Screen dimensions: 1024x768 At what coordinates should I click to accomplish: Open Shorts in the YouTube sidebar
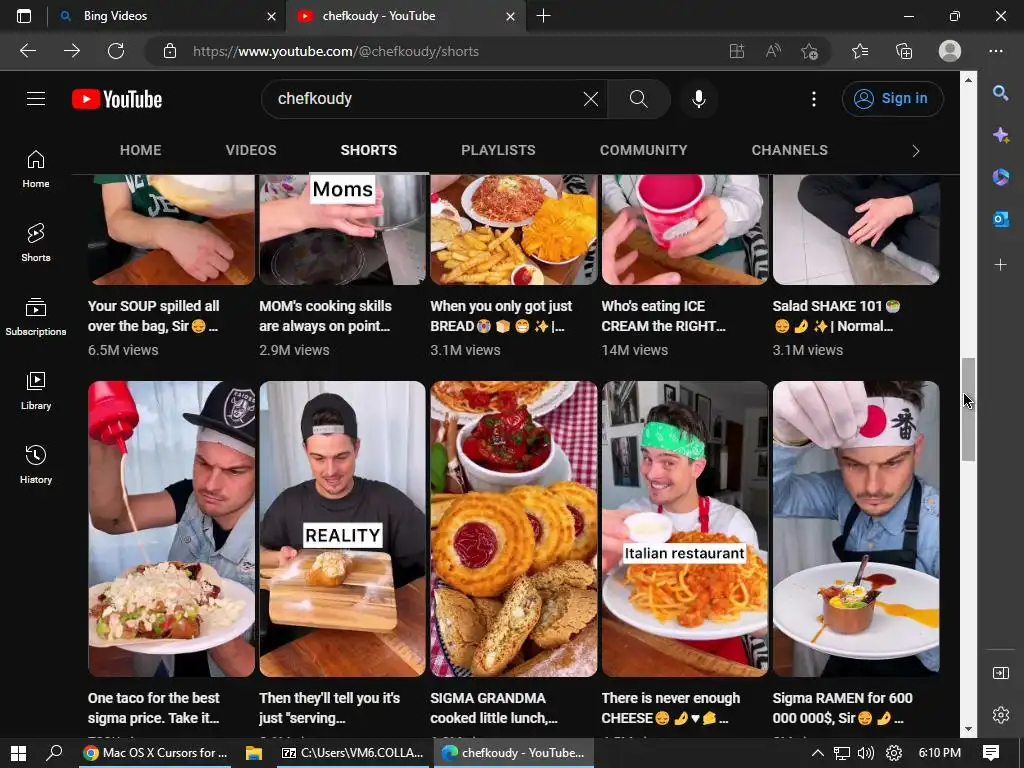pos(36,242)
